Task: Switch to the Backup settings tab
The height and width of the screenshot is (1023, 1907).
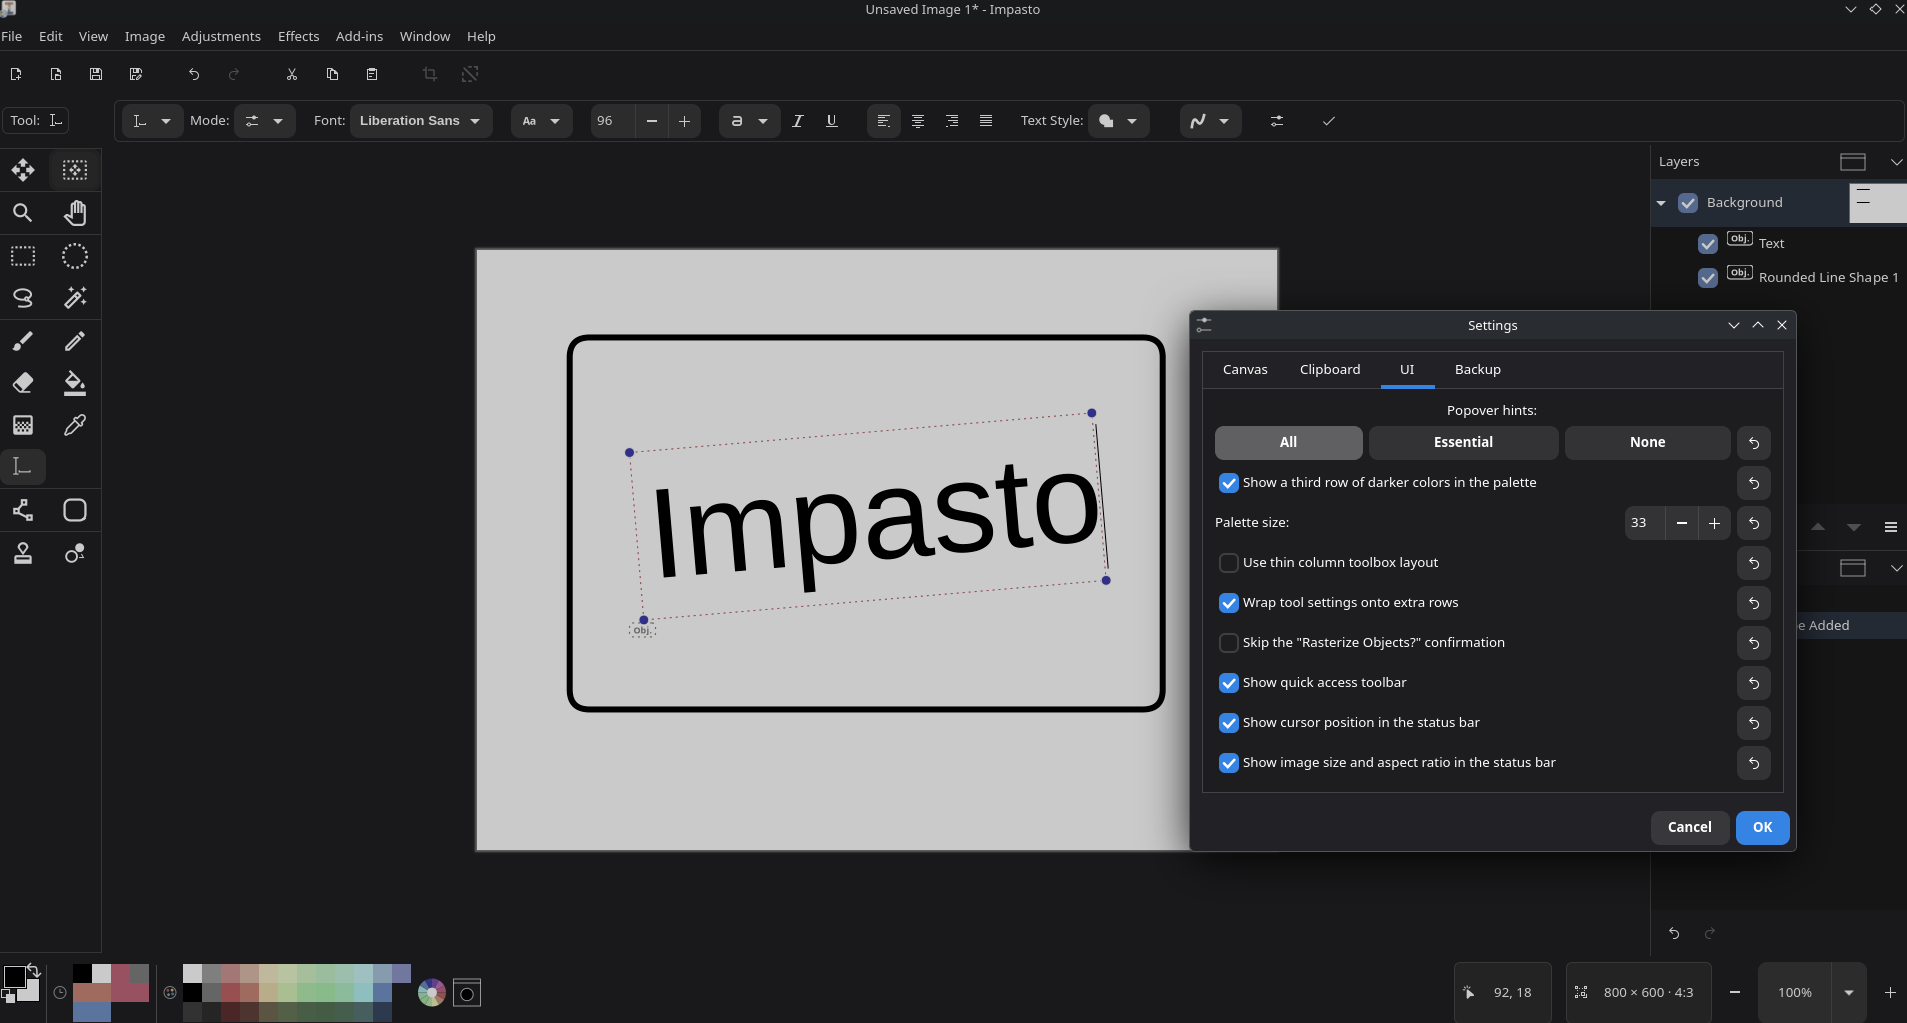Action: (1478, 370)
